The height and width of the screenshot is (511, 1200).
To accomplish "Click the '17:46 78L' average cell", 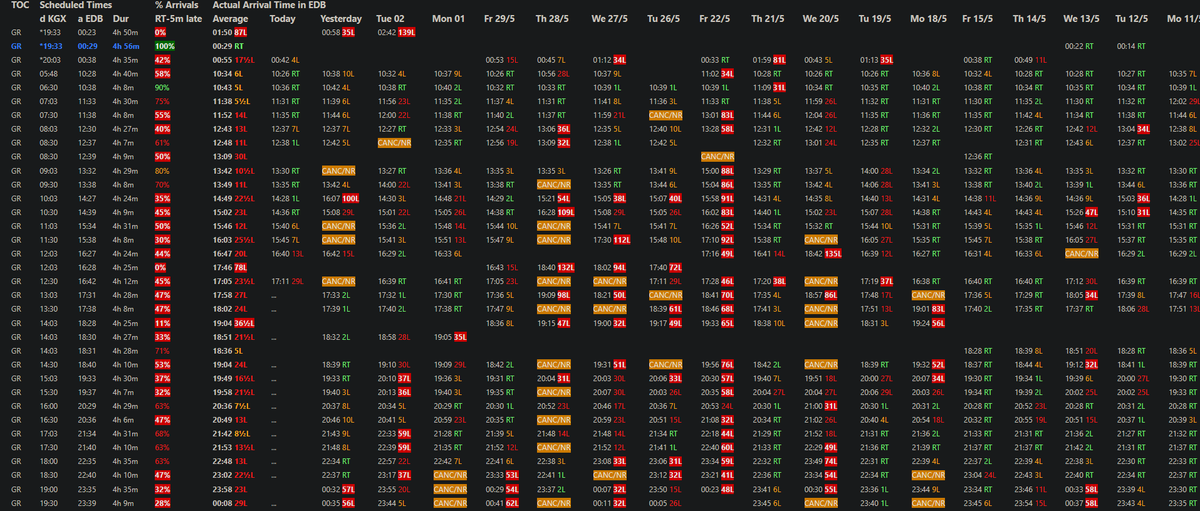I will [230, 269].
